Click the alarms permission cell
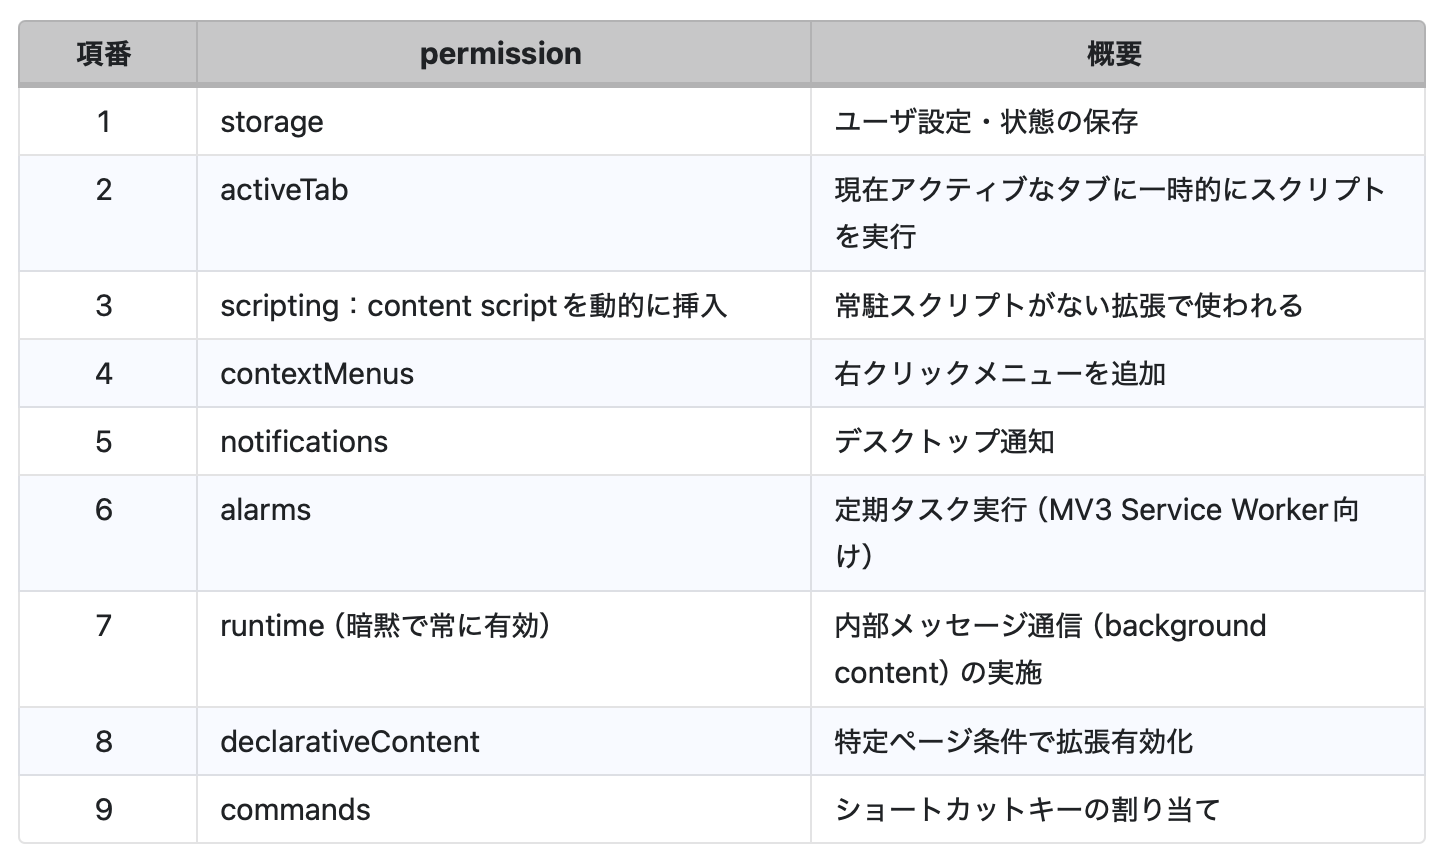The width and height of the screenshot is (1442, 864). coord(266,510)
